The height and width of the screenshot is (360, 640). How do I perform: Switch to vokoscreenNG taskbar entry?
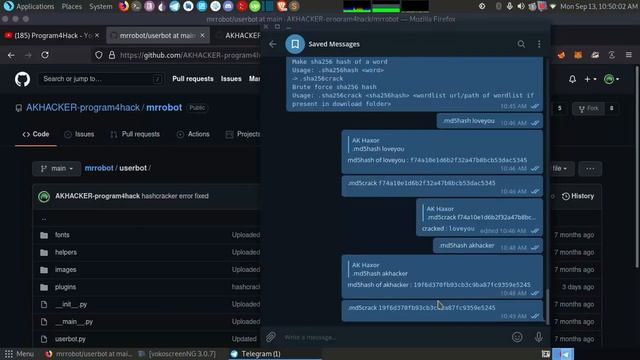tap(177, 354)
